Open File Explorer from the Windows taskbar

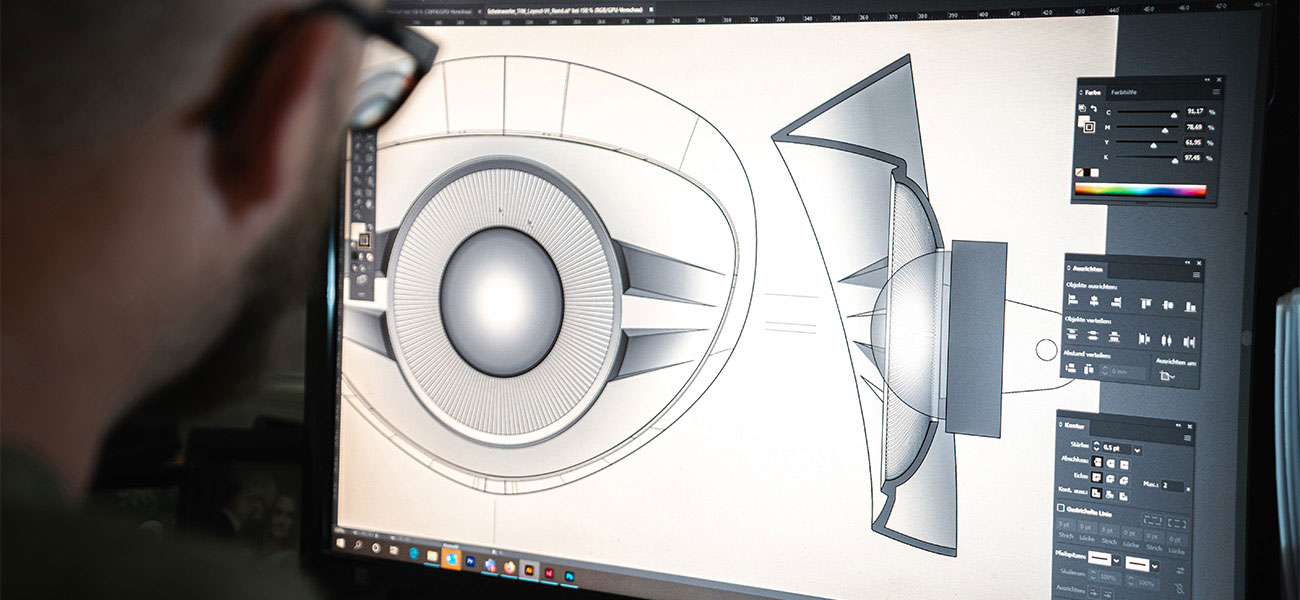[x=432, y=556]
